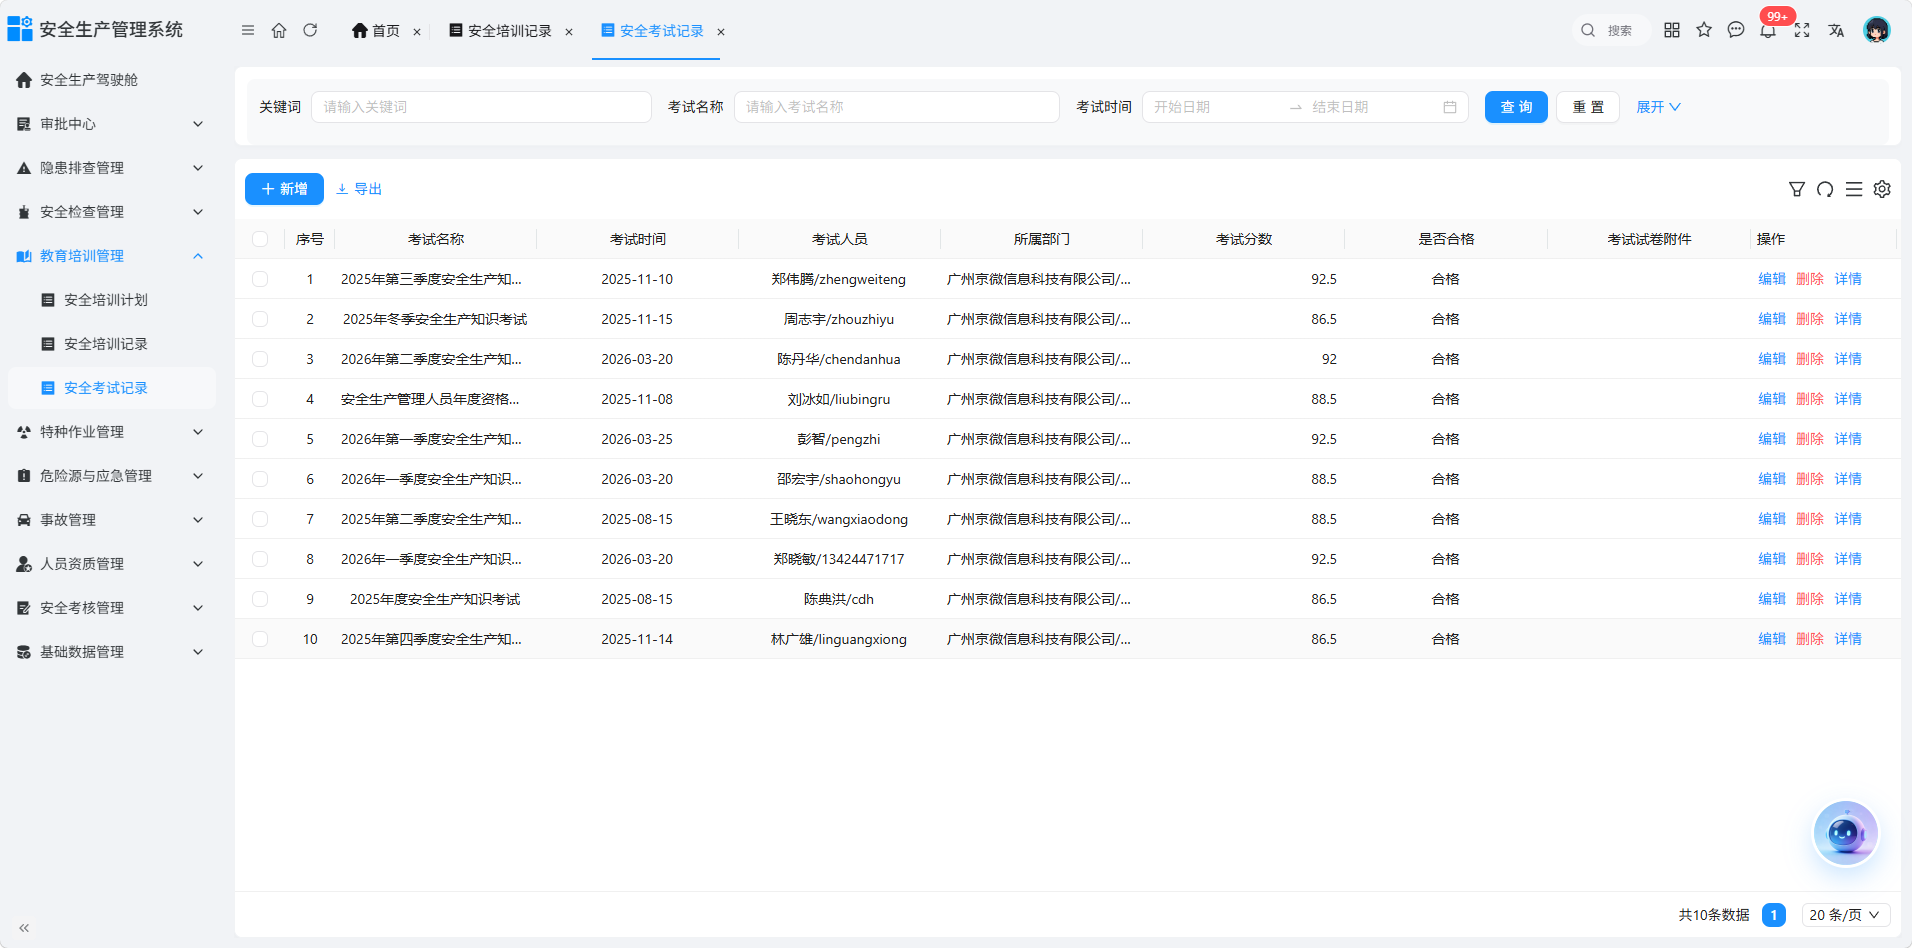Expand more filters with 展开
The height and width of the screenshot is (948, 1912).
click(1658, 107)
